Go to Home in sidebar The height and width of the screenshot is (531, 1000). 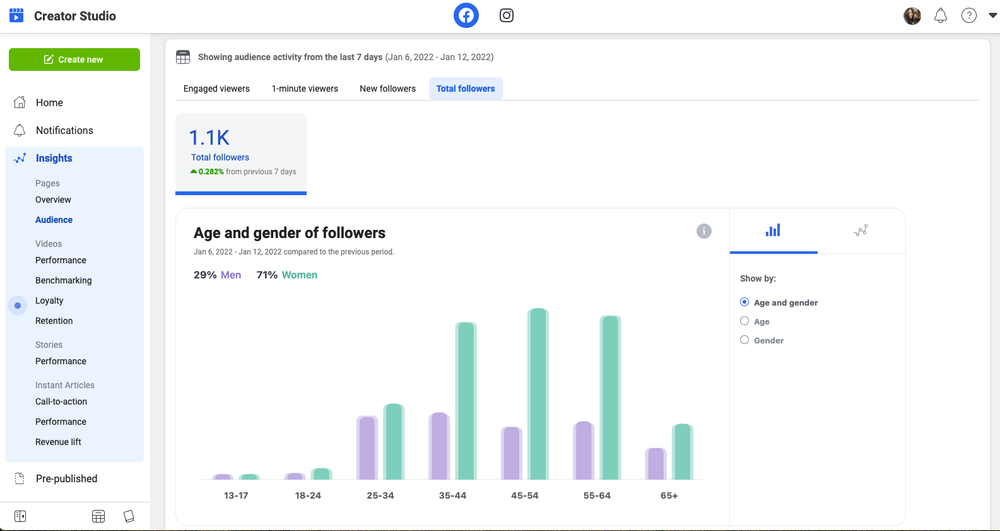(49, 103)
